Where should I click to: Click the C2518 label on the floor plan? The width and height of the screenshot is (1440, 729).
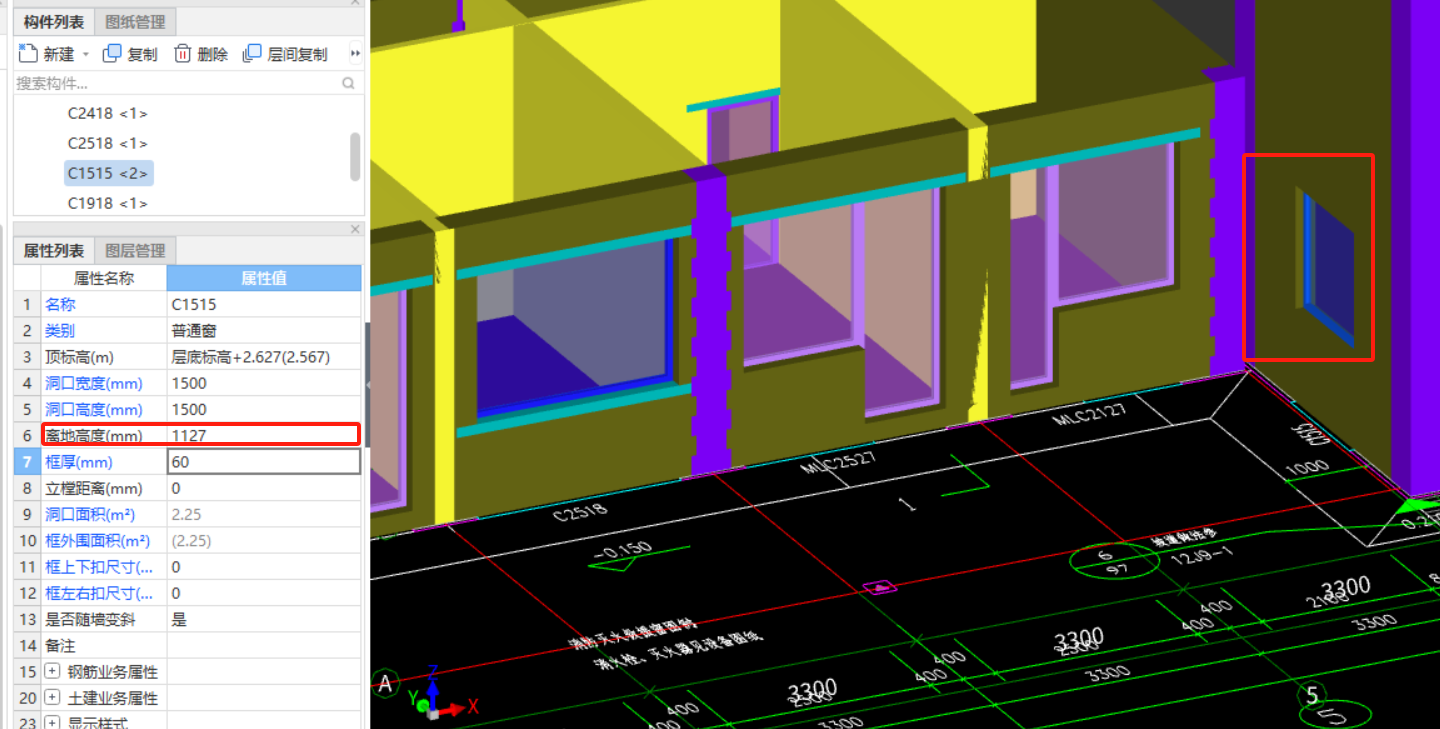pos(581,513)
